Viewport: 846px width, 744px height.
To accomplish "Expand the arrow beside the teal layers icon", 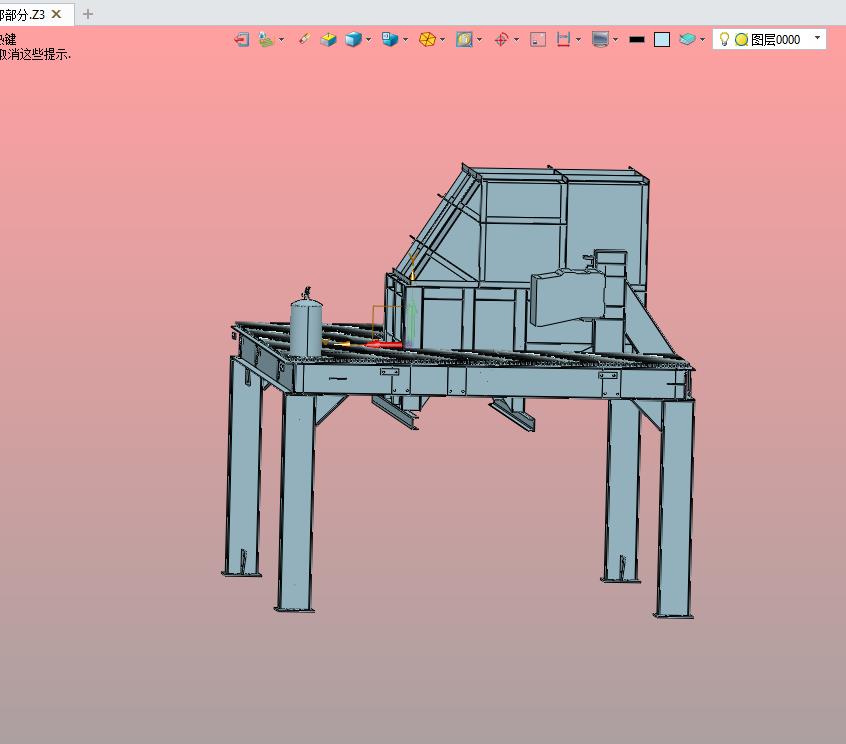I will [x=702, y=39].
